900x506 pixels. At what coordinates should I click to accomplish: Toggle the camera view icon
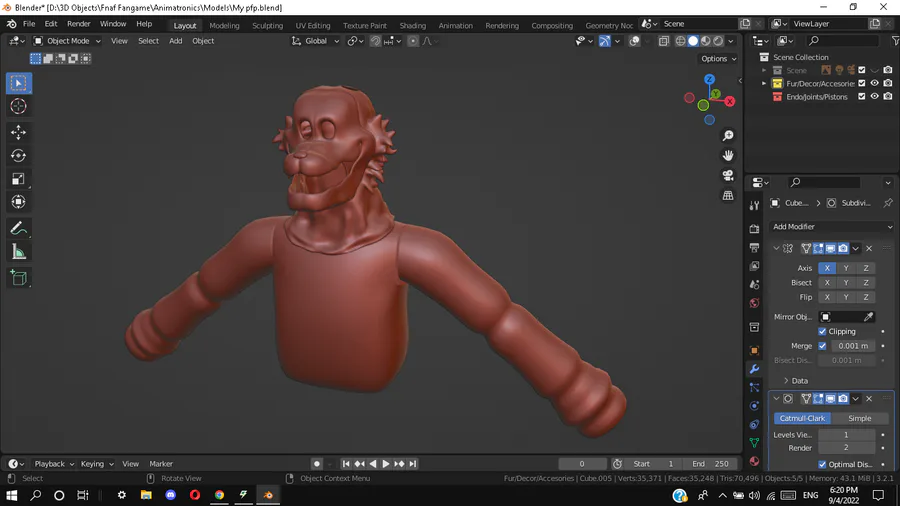tap(728, 176)
